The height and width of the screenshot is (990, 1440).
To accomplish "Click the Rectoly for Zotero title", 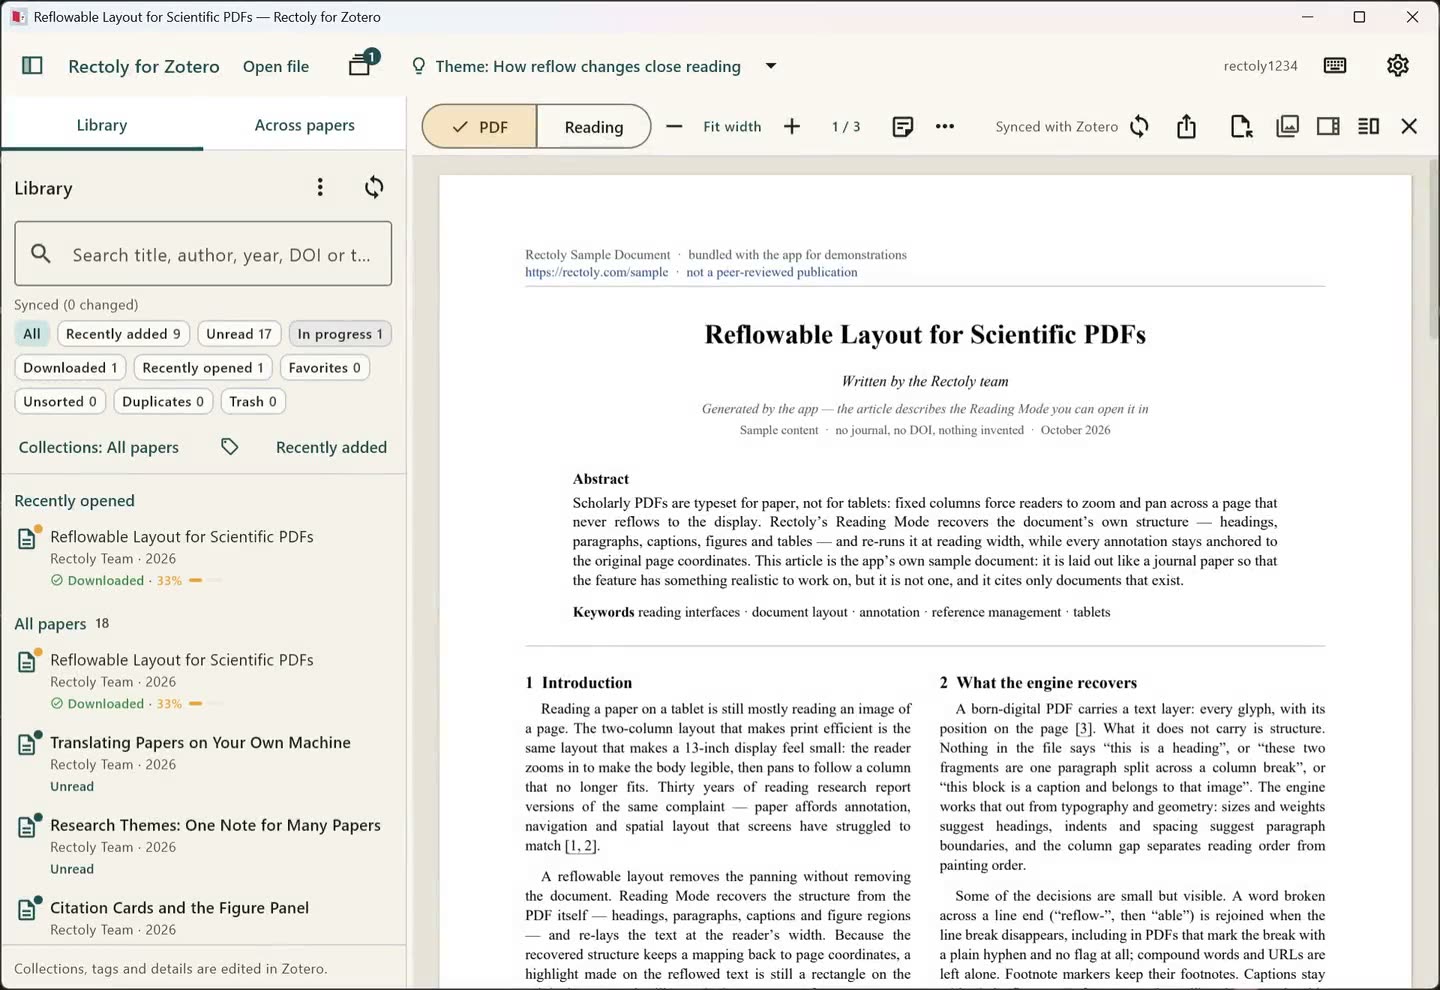I will point(144,66).
